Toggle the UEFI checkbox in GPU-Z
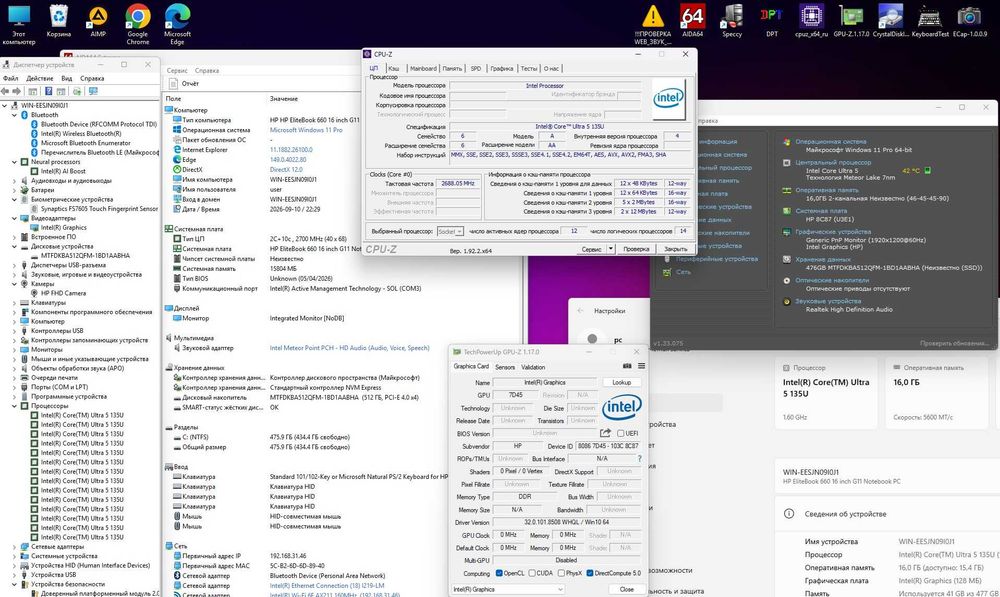 pyautogui.click(x=621, y=434)
